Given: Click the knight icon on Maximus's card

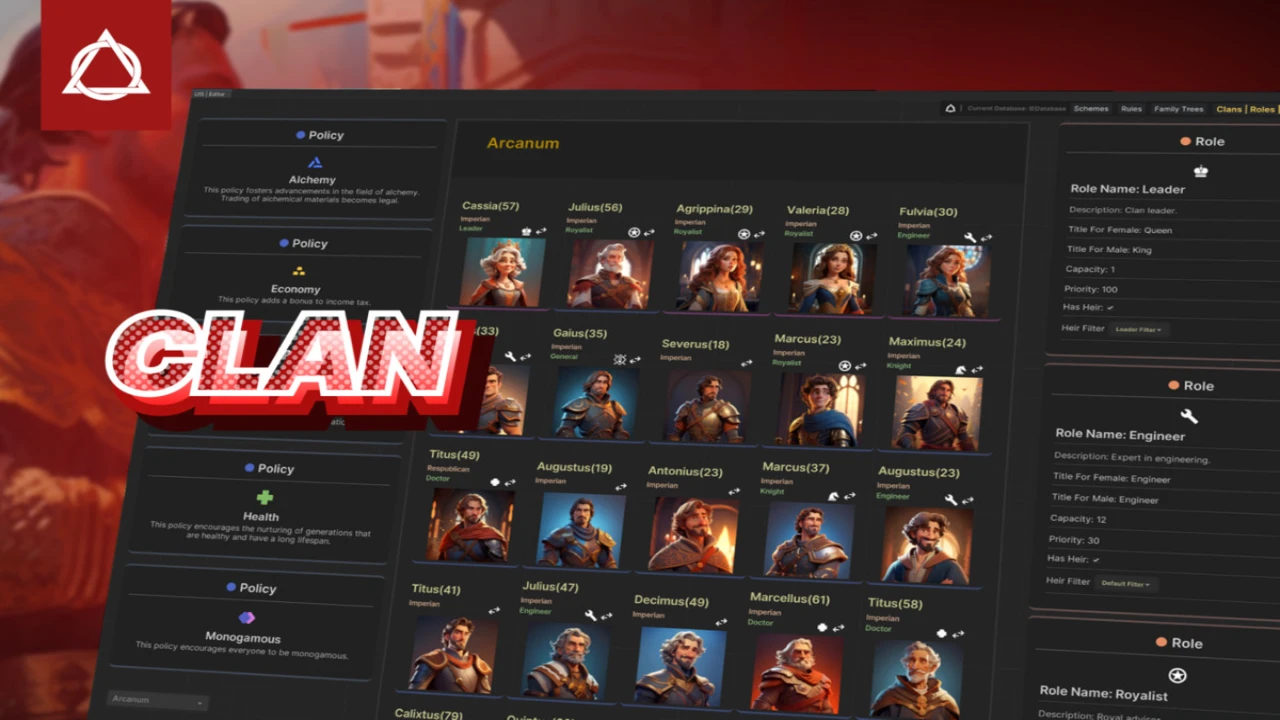Looking at the screenshot, I should (x=961, y=369).
